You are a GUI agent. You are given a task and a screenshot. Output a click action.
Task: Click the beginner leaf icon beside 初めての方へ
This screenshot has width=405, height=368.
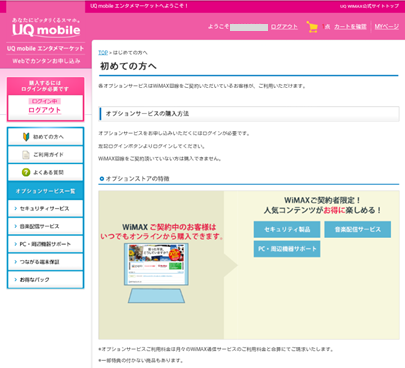[x=26, y=137]
